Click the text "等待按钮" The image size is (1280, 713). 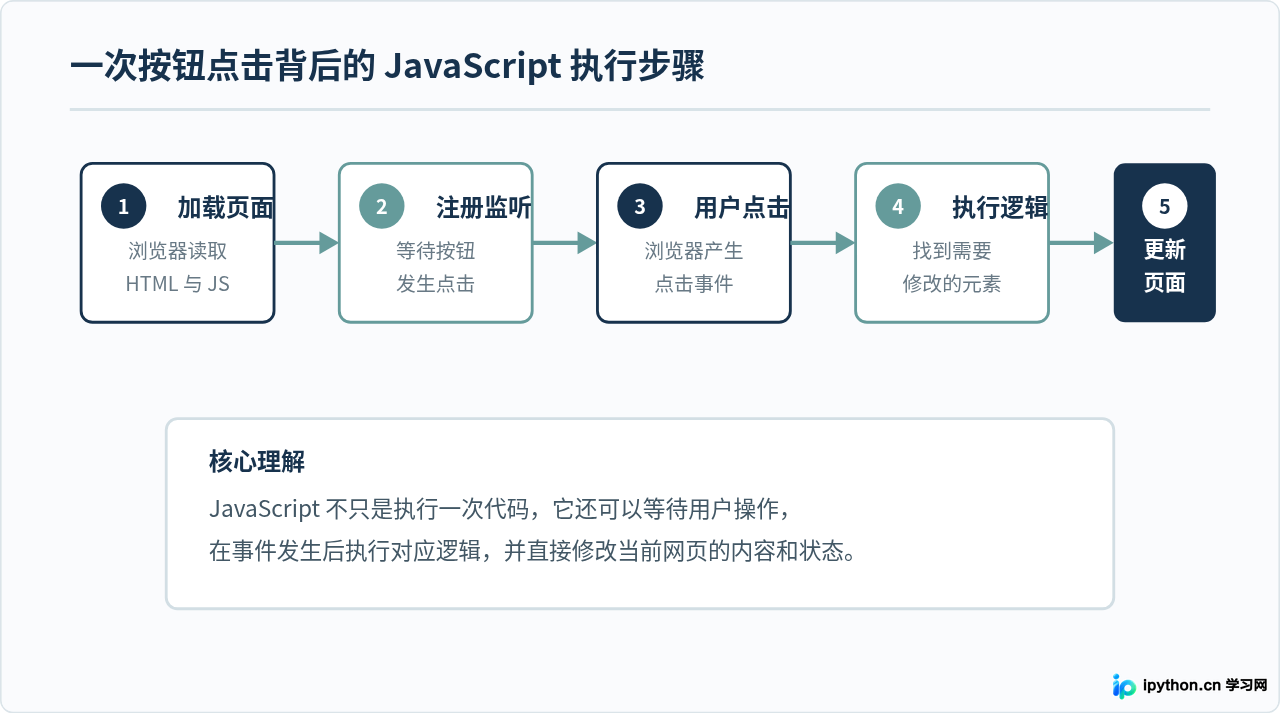pyautogui.click(x=435, y=251)
